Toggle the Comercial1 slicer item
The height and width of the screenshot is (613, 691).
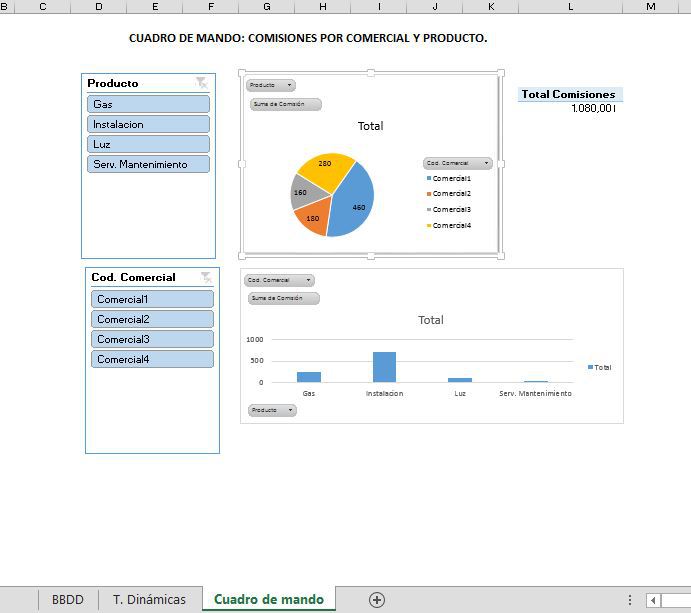152,299
